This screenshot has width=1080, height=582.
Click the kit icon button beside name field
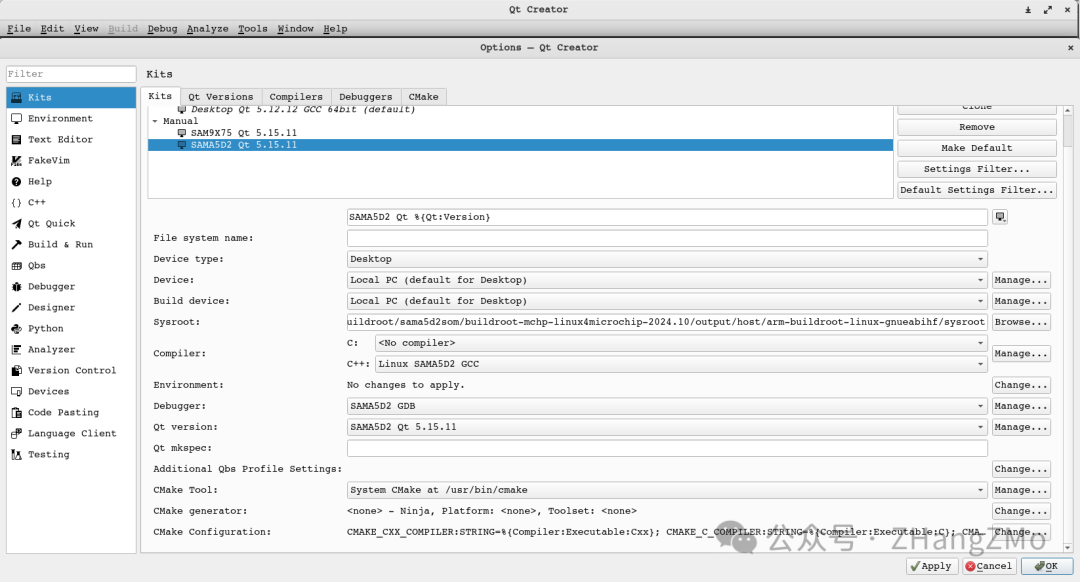(1000, 217)
